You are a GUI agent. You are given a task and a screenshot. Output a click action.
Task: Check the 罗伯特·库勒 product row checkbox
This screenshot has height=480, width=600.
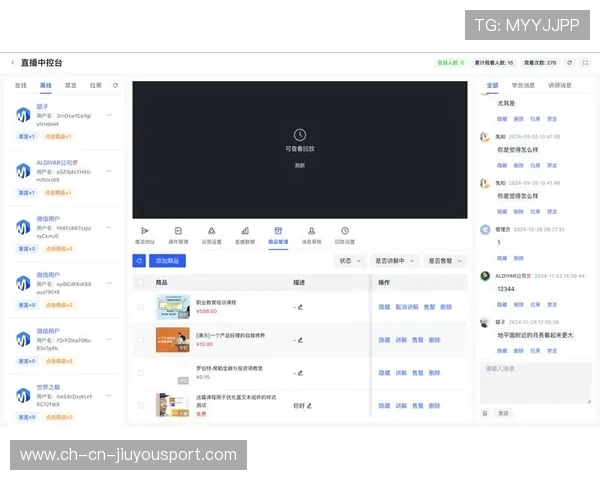pos(141,373)
